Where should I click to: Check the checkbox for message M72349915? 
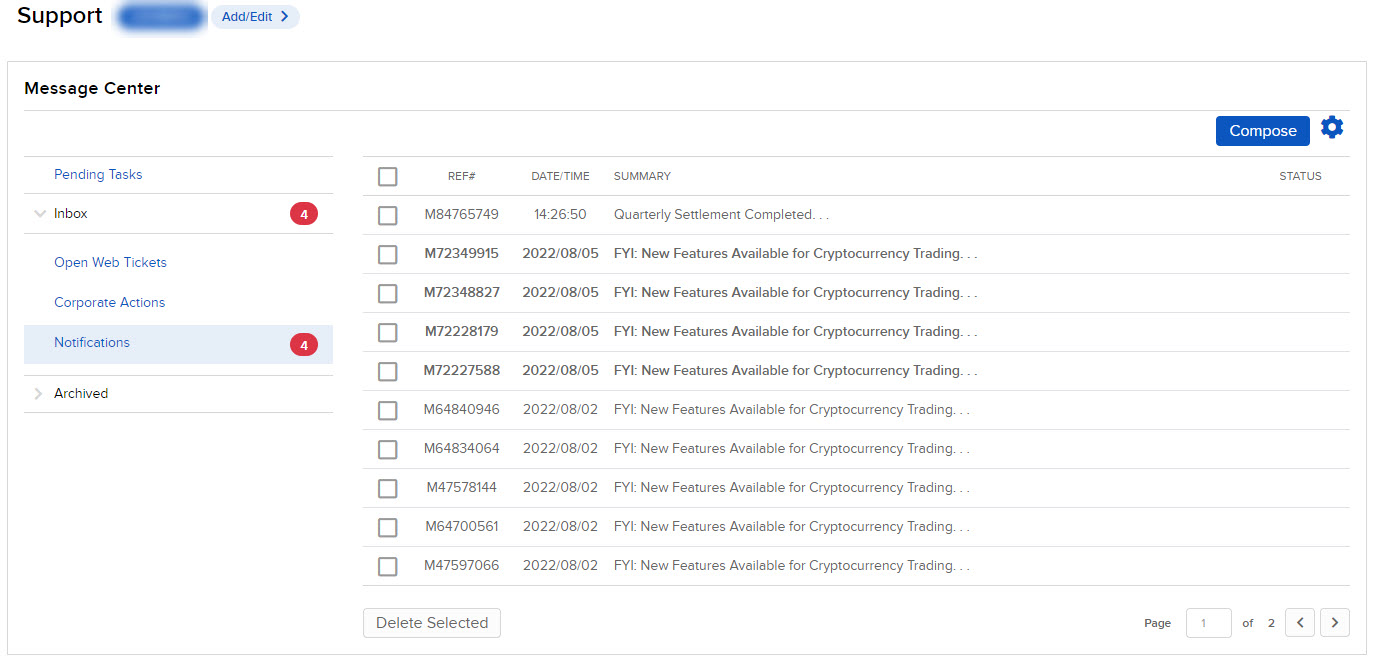pyautogui.click(x=387, y=254)
